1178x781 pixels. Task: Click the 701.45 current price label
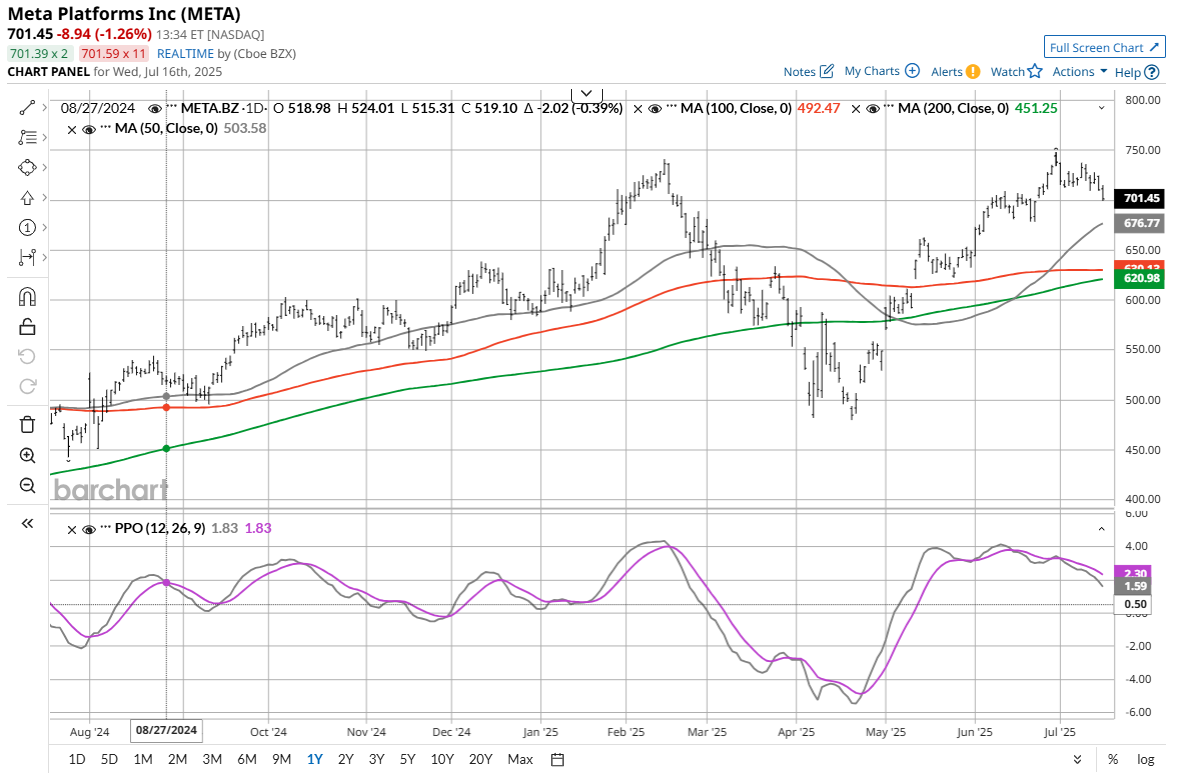pyautogui.click(x=1140, y=198)
